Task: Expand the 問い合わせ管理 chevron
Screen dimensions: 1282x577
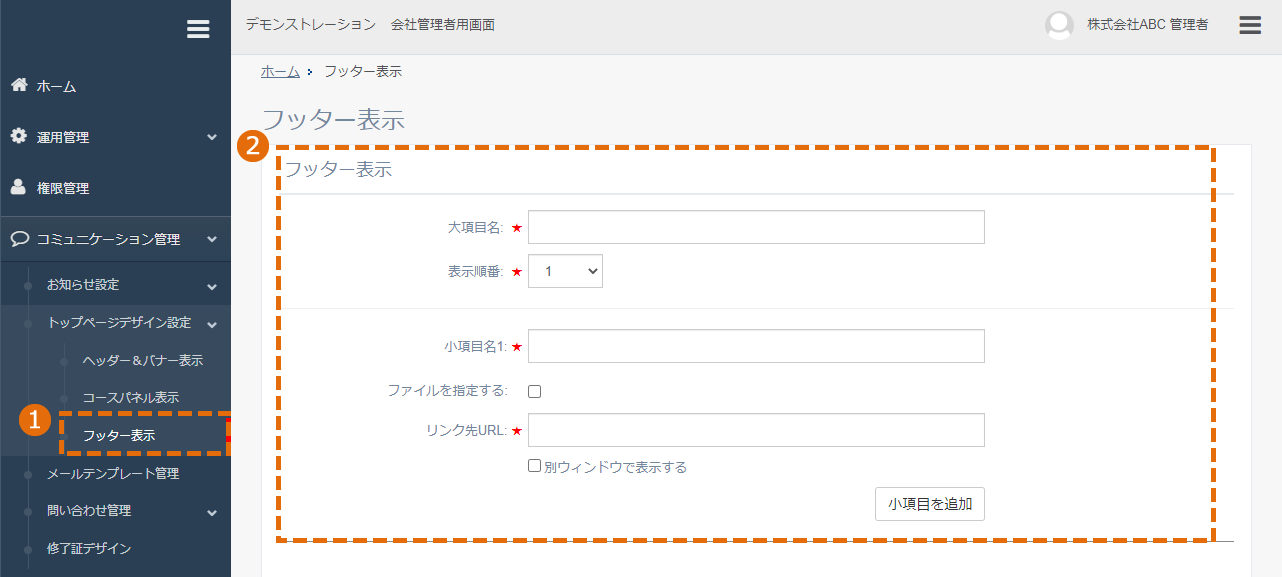Action: pos(212,512)
